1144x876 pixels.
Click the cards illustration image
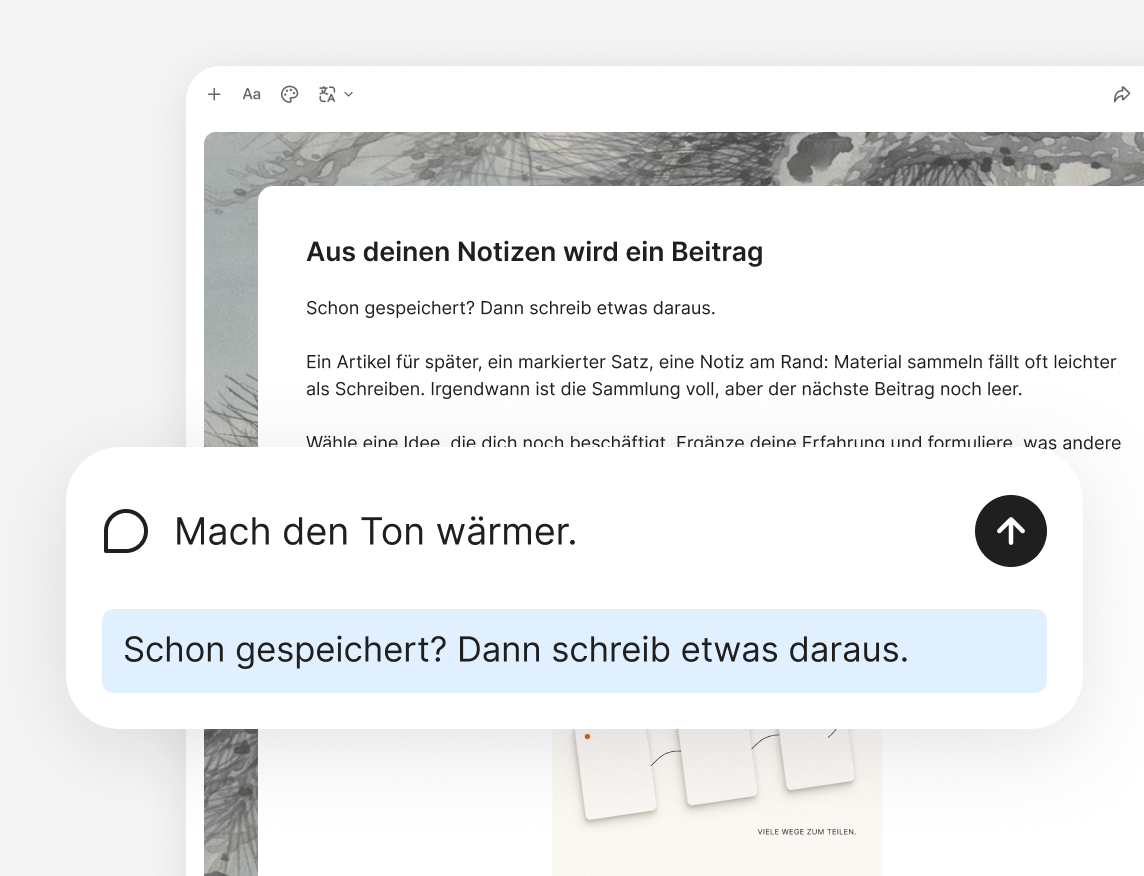717,801
